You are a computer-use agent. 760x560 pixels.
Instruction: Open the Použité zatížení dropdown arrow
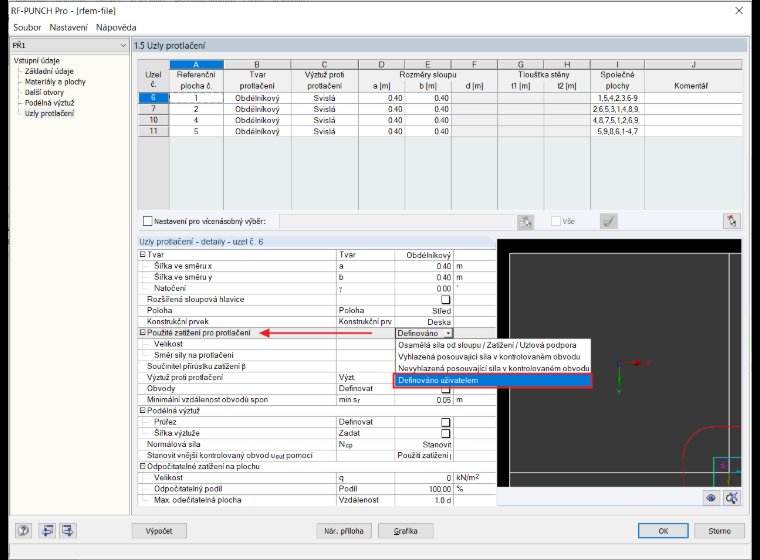tap(448, 333)
